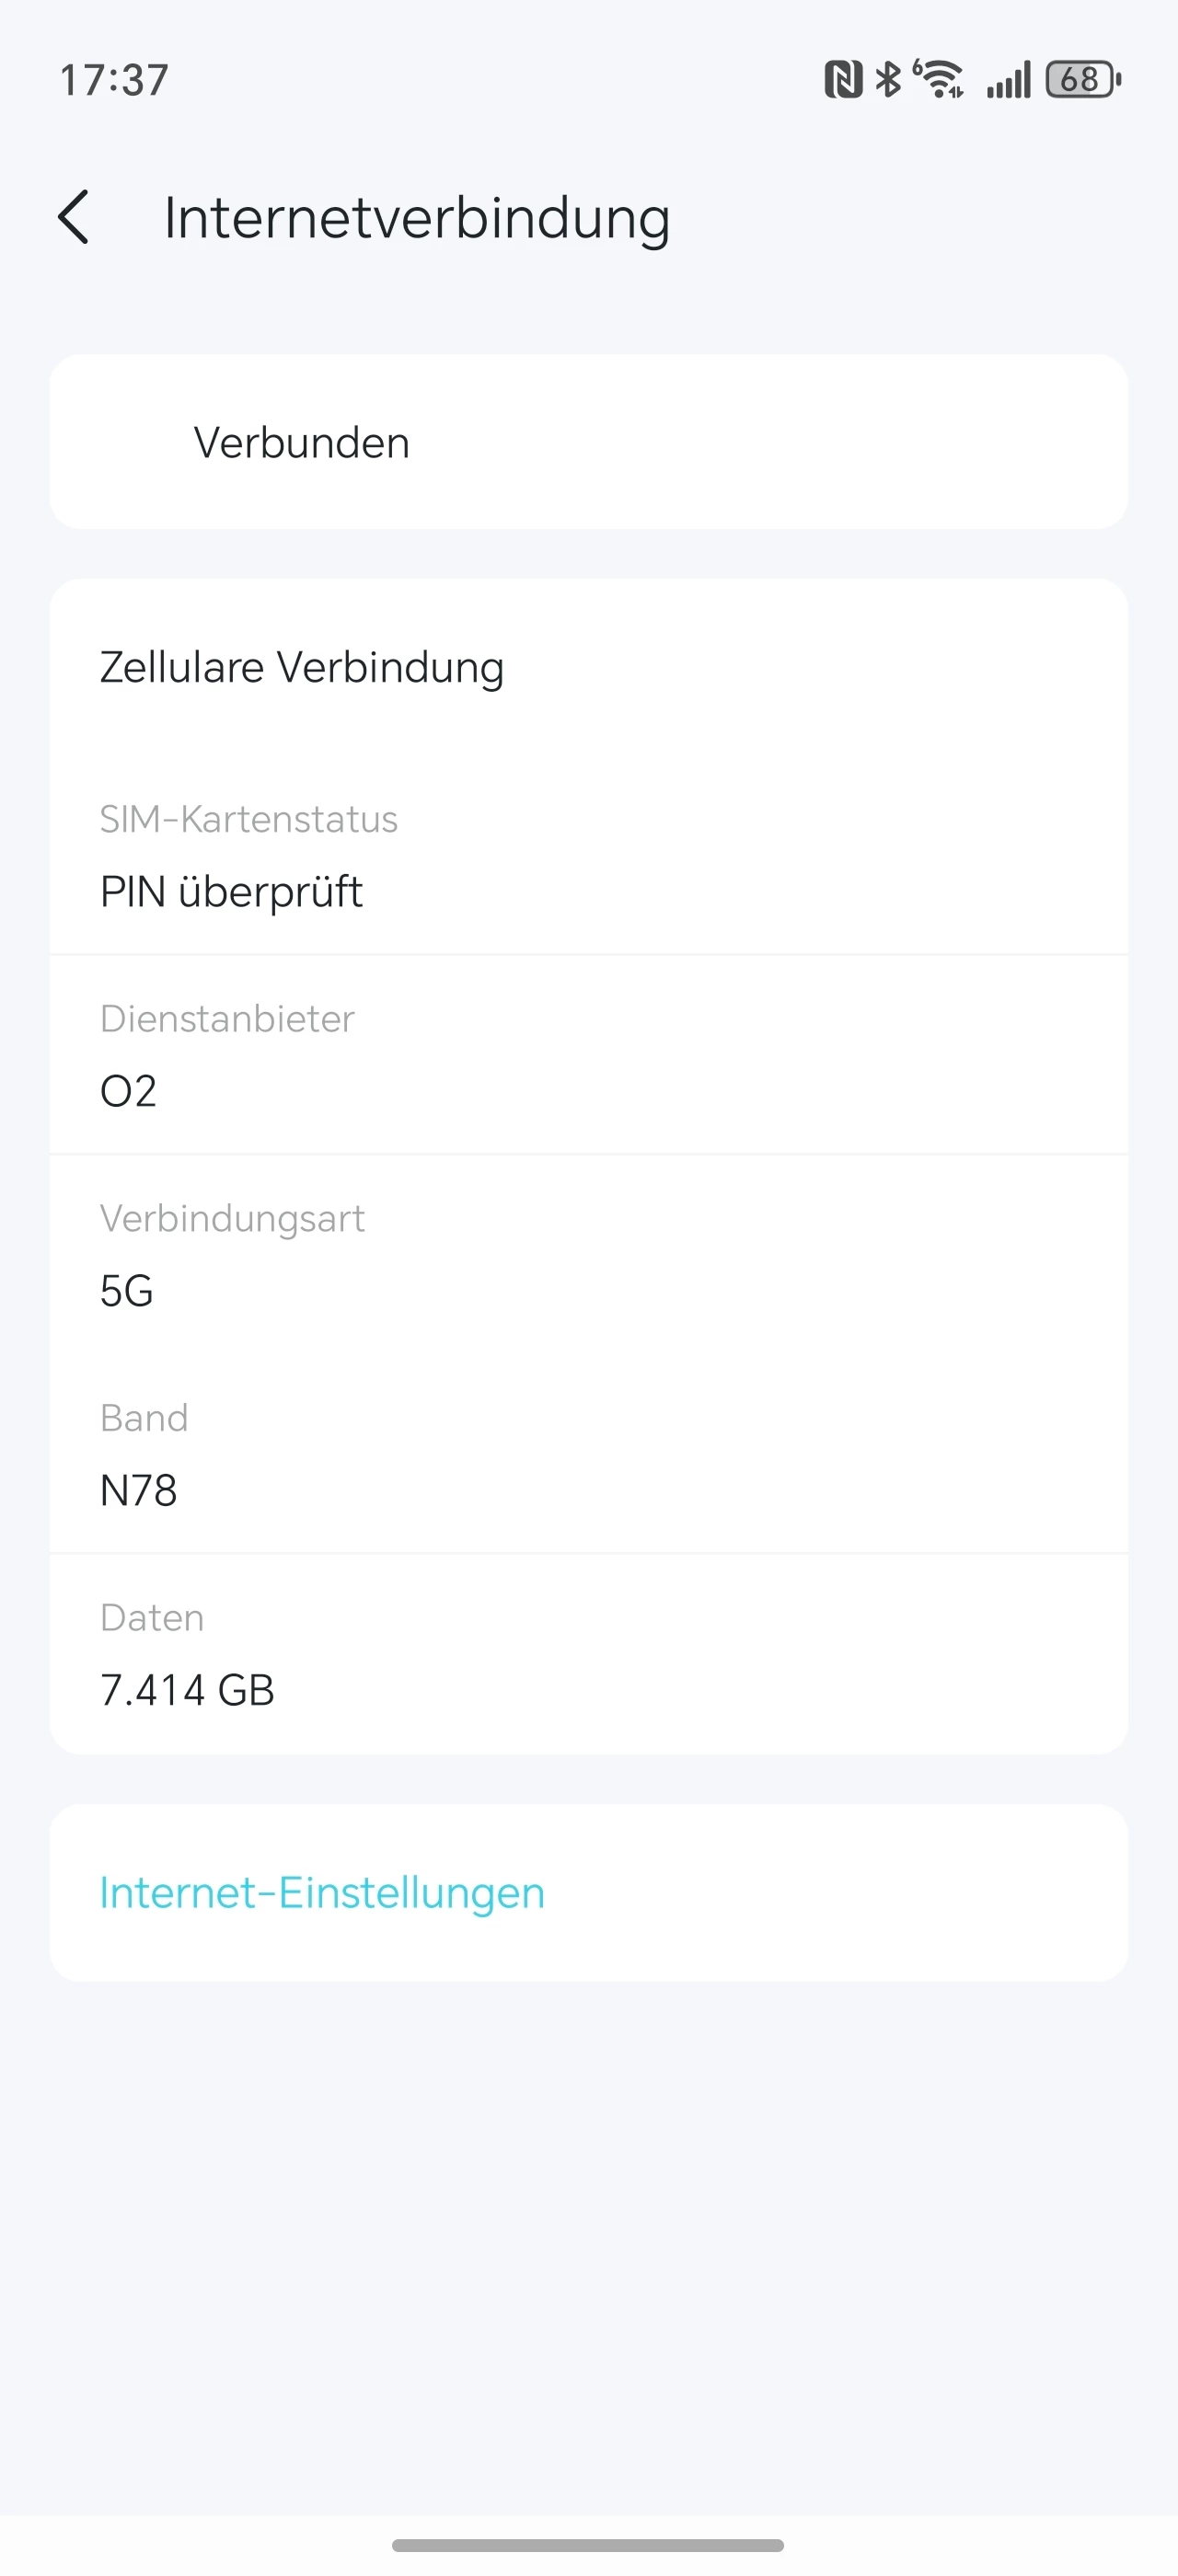Screen dimensions: 1178x2576
Task: Tap the Daten label
Action: click(152, 1617)
